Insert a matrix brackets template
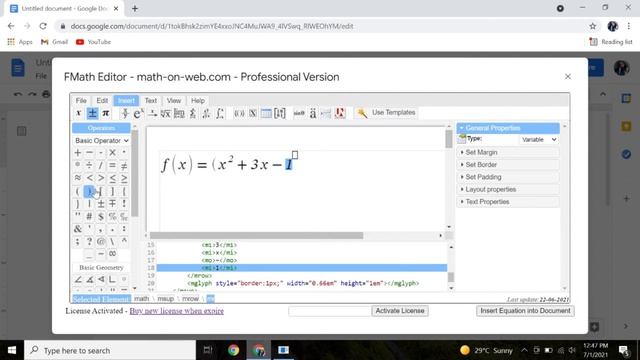640x360 pixels. (x=280, y=113)
